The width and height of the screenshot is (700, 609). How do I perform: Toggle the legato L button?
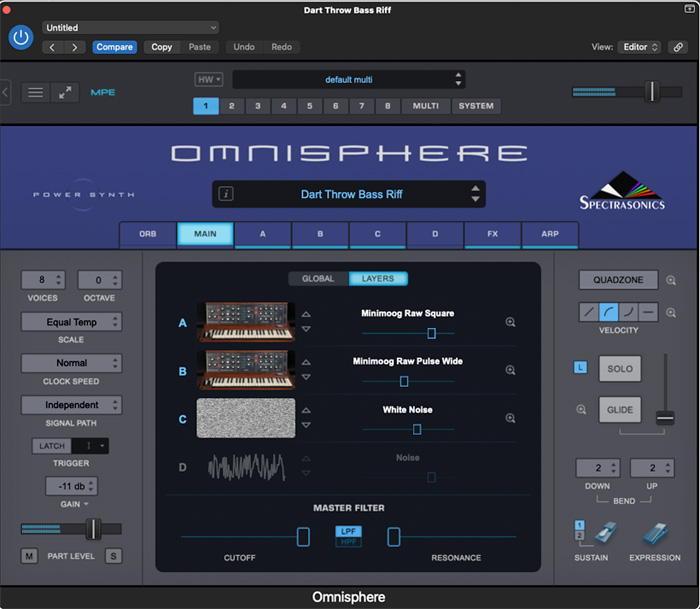tap(580, 367)
